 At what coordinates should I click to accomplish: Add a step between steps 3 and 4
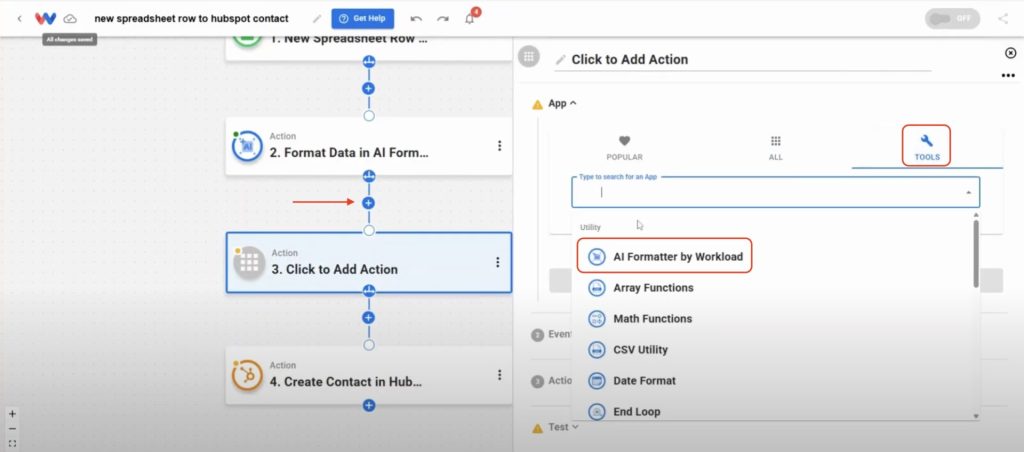(369, 317)
